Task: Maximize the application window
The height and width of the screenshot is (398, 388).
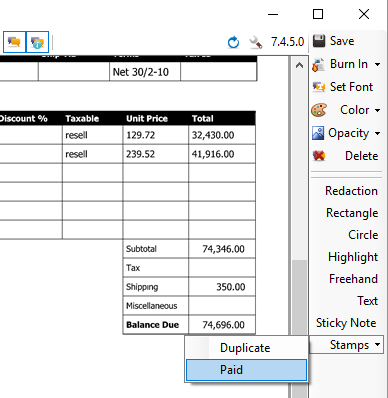Action: (x=318, y=14)
